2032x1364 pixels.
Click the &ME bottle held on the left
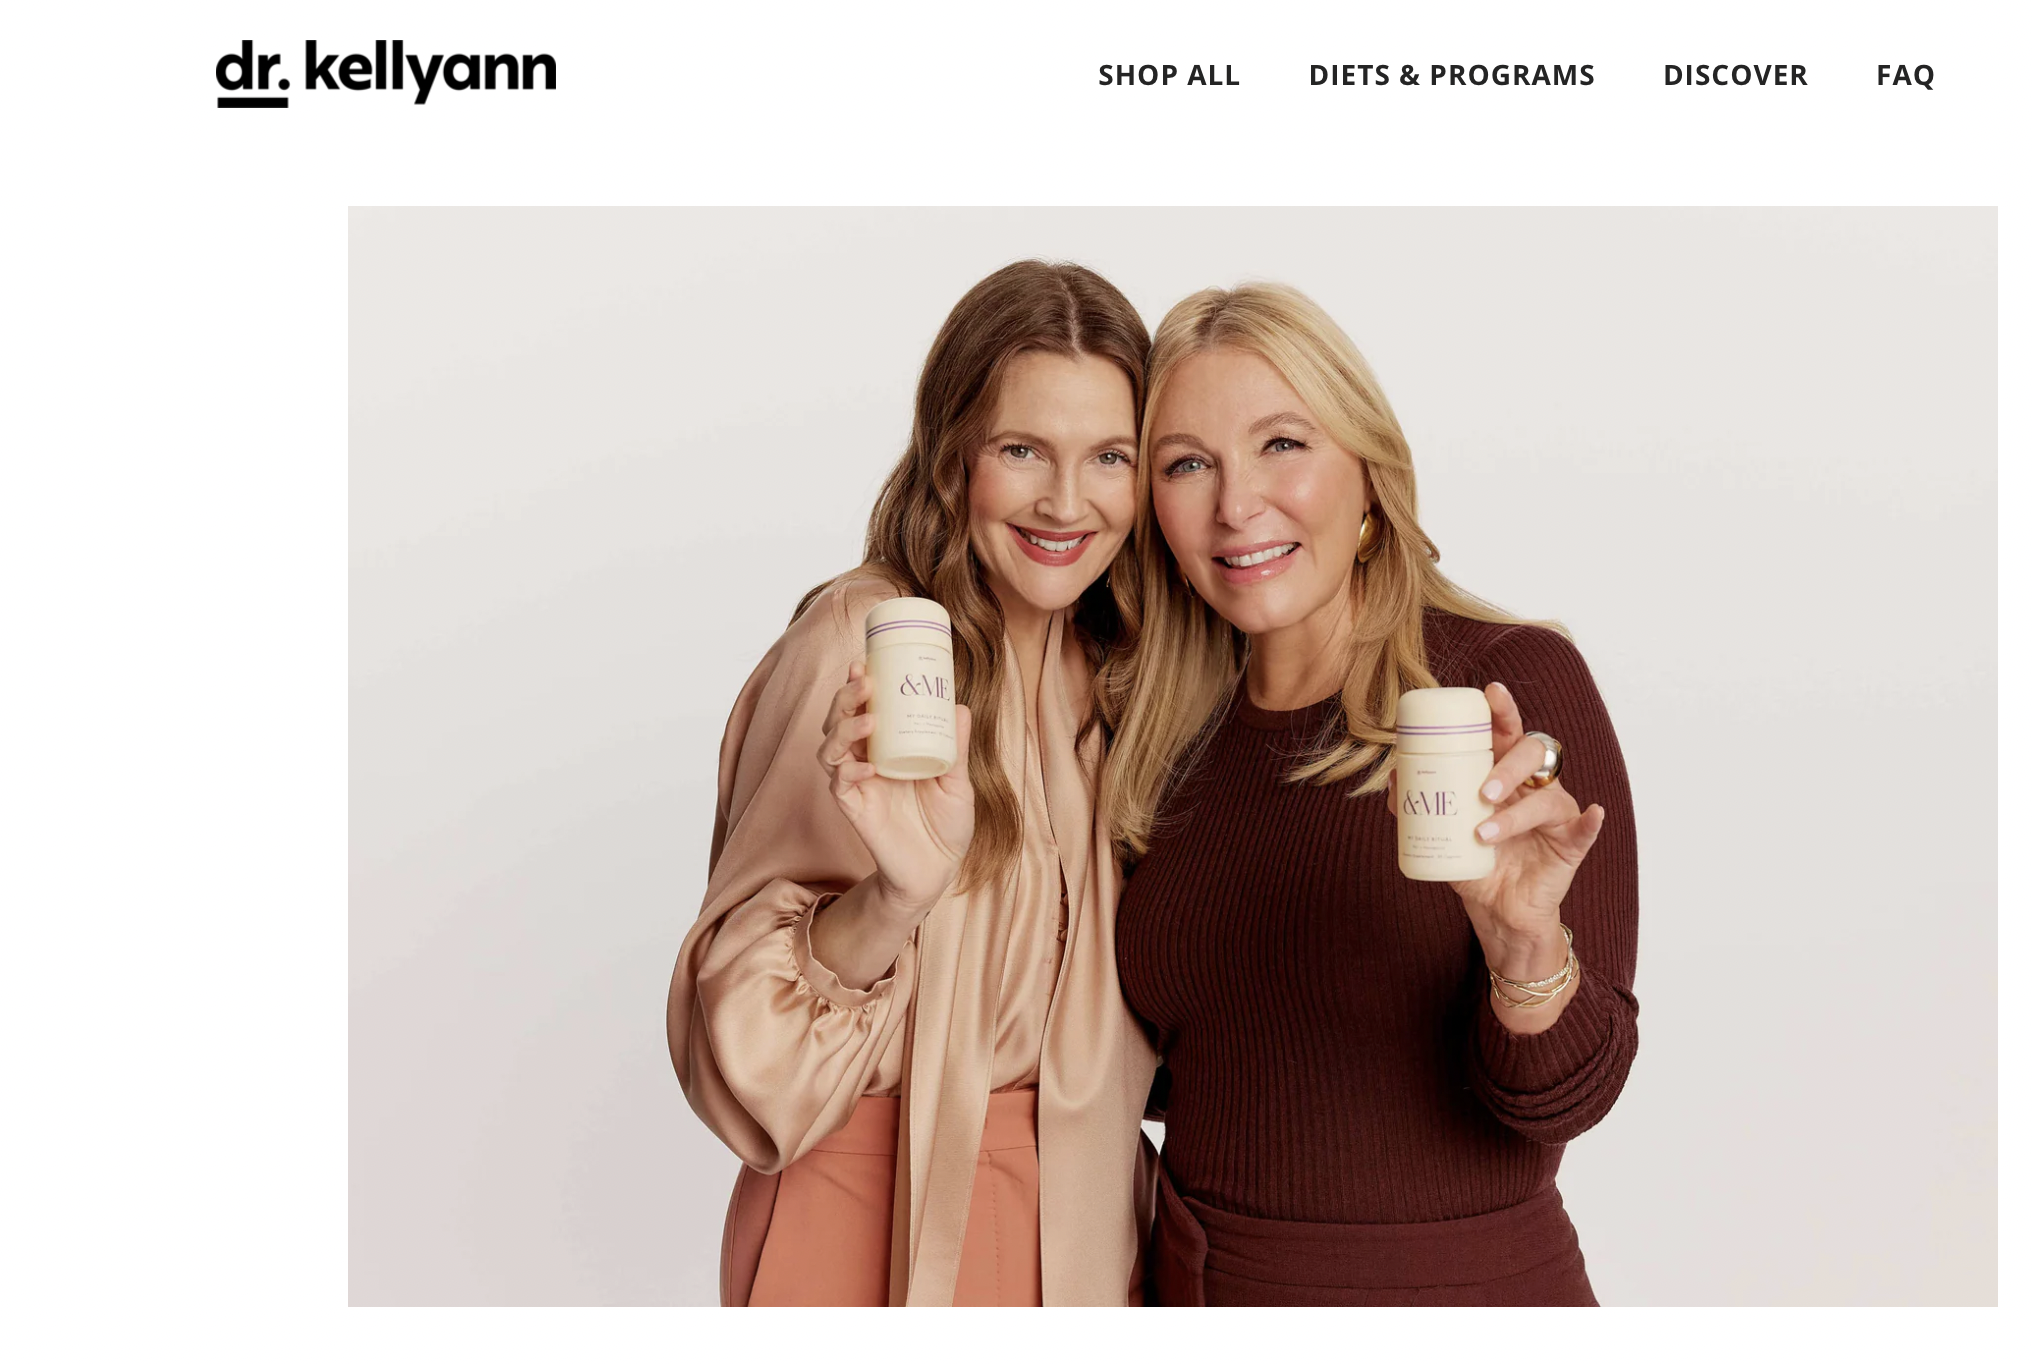click(910, 688)
